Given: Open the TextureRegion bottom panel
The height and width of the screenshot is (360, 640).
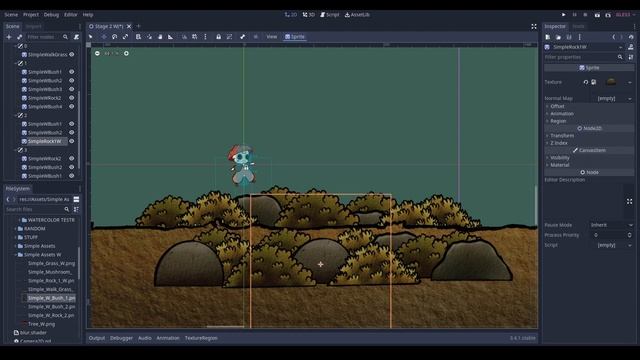Looking at the screenshot, I should point(201,338).
